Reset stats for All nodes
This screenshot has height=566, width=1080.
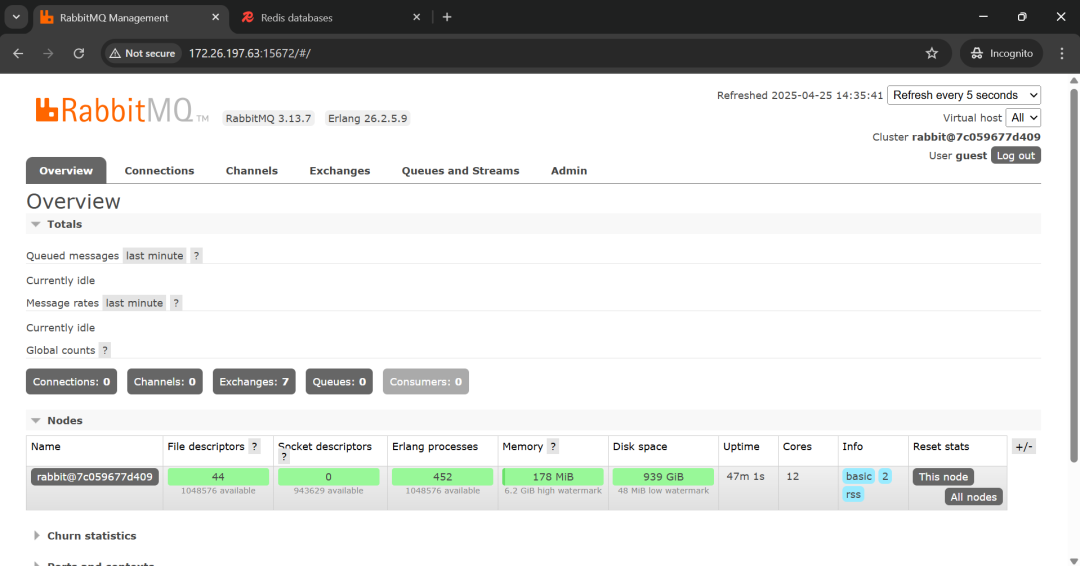point(973,497)
